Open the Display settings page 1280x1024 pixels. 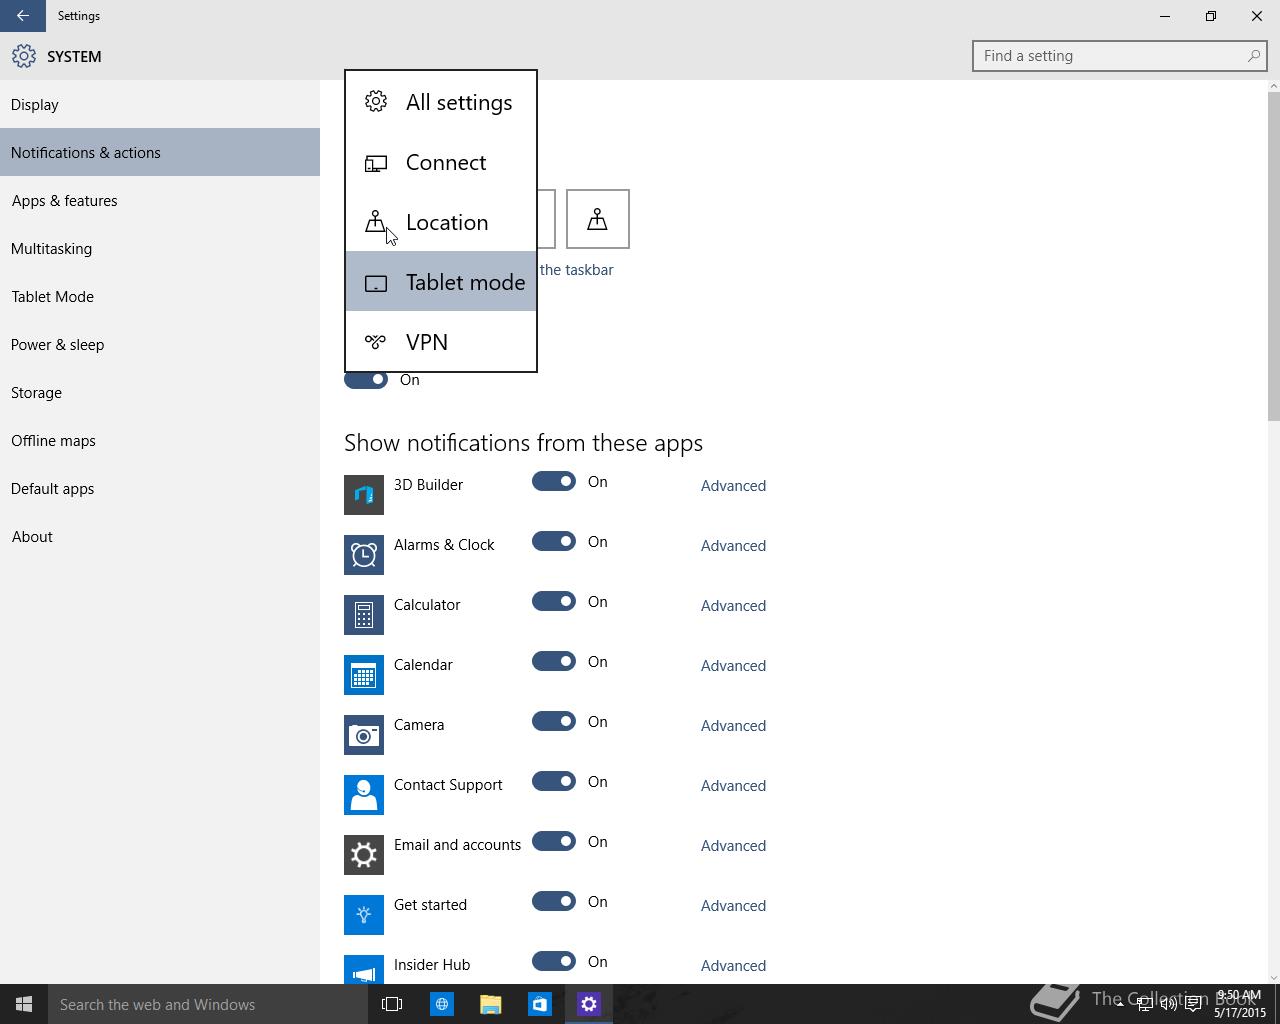tap(160, 104)
